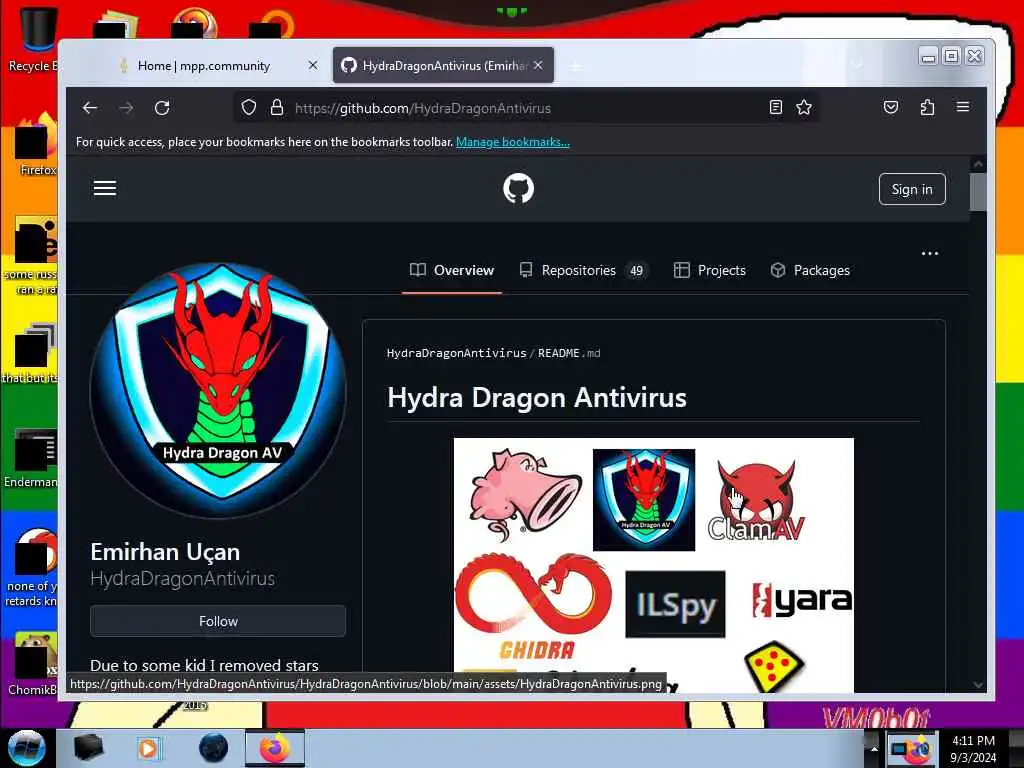Open HydraDragonAntivirus repo link in README path
The image size is (1024, 768).
456,353
